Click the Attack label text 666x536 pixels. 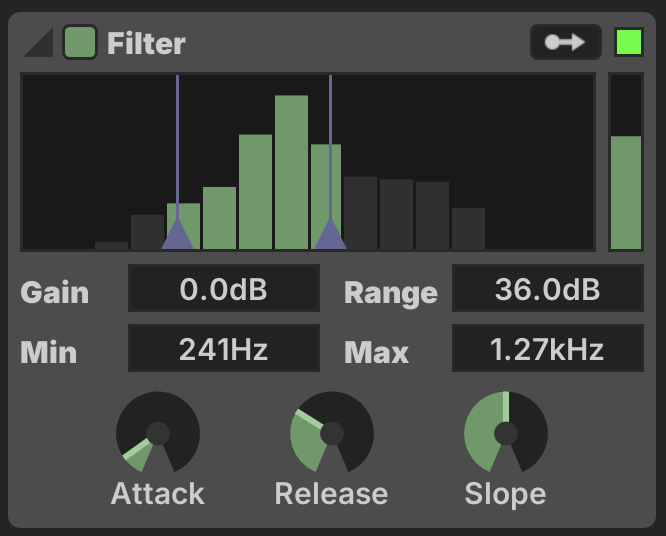pyautogui.click(x=158, y=494)
